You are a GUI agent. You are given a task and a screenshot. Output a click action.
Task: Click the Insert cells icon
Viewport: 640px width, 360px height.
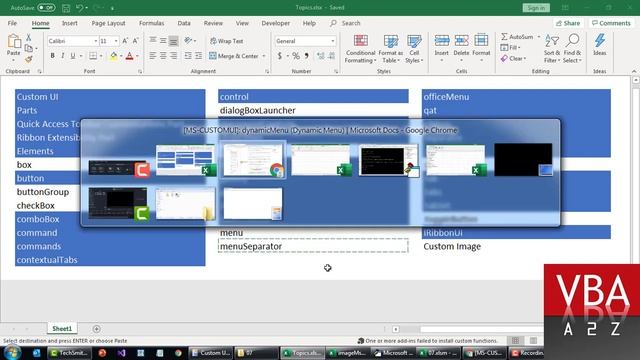click(x=442, y=41)
